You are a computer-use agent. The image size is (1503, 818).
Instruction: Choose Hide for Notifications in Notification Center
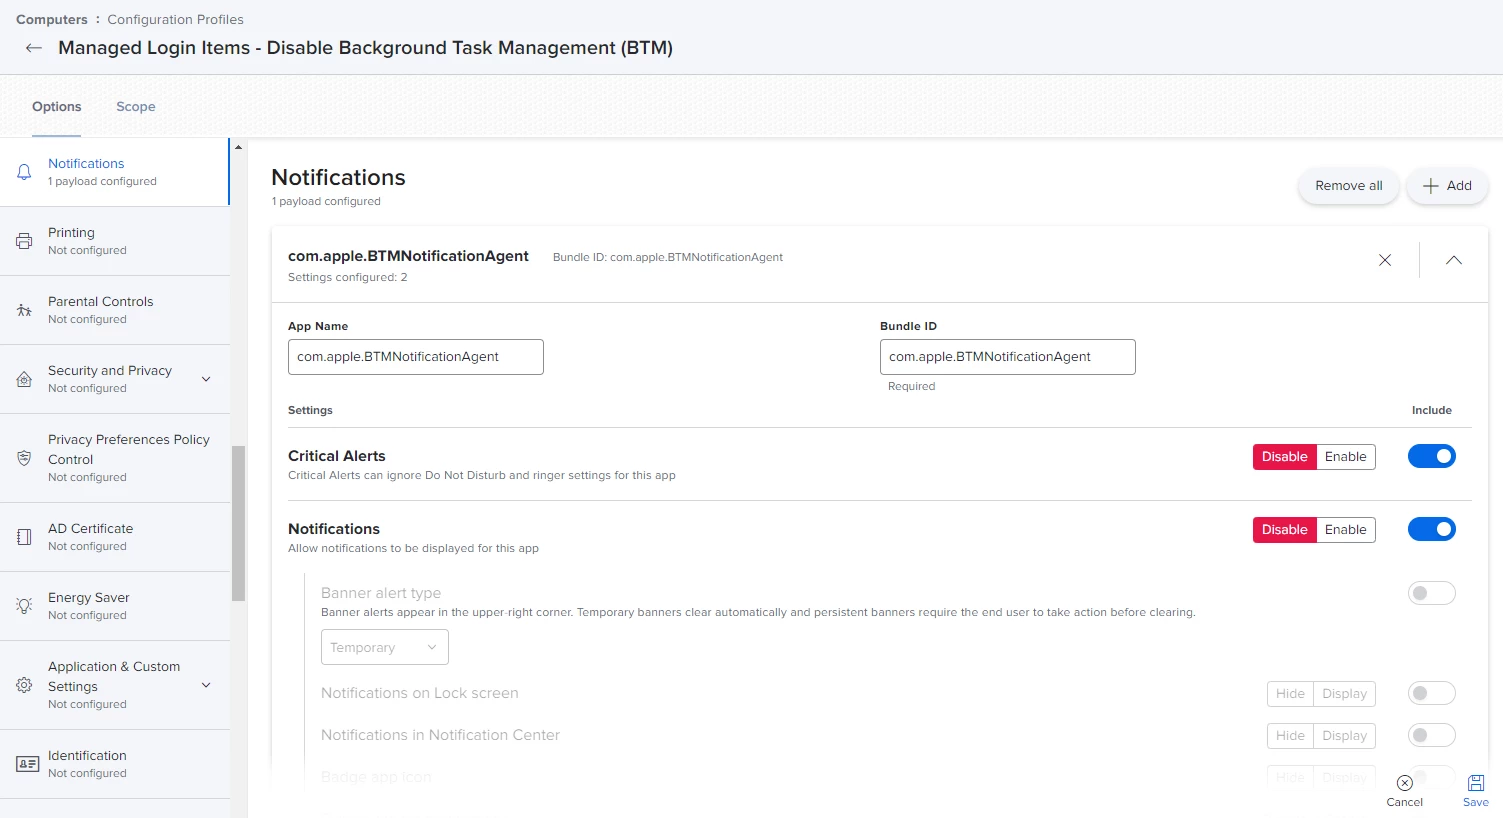1290,736
